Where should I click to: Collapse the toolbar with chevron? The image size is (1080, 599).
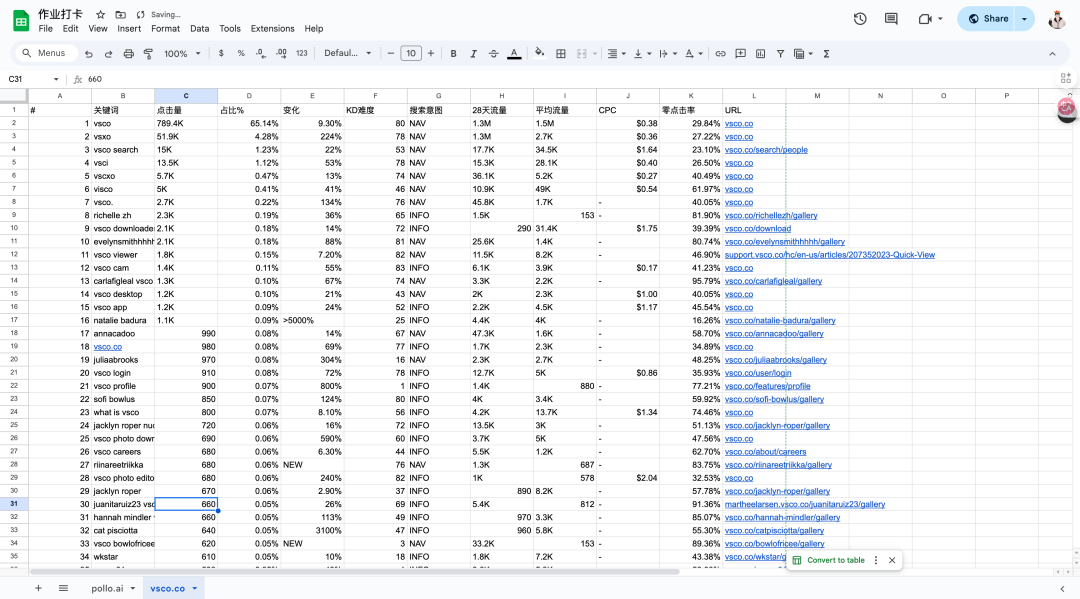(1052, 54)
